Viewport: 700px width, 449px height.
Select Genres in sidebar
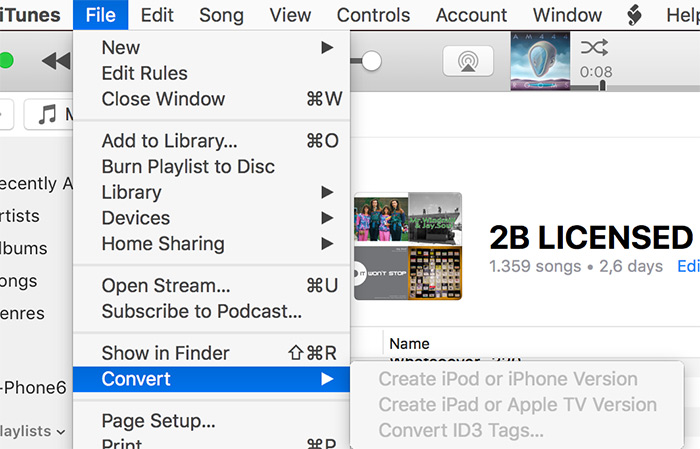click(x=22, y=313)
